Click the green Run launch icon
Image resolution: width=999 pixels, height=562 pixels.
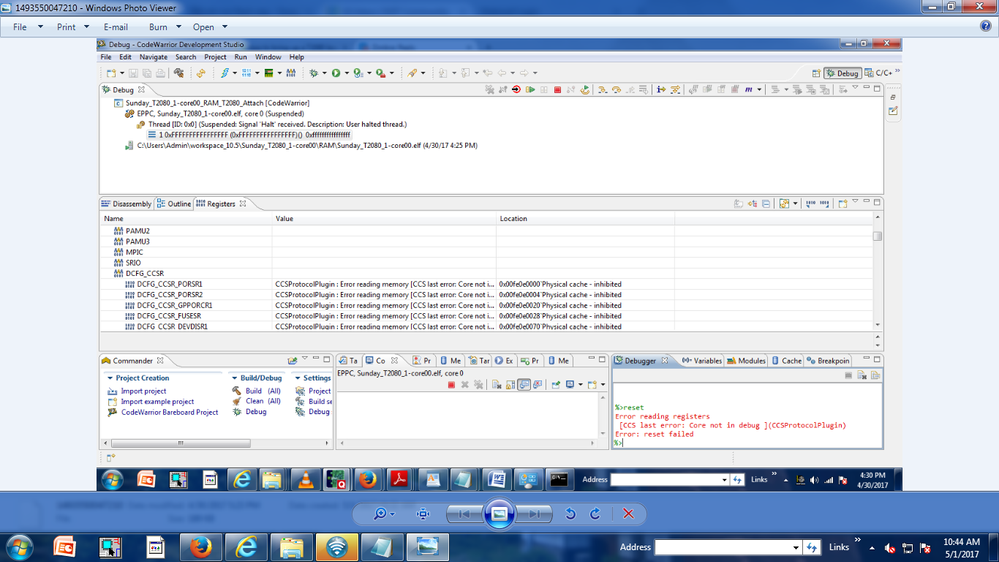(x=336, y=73)
